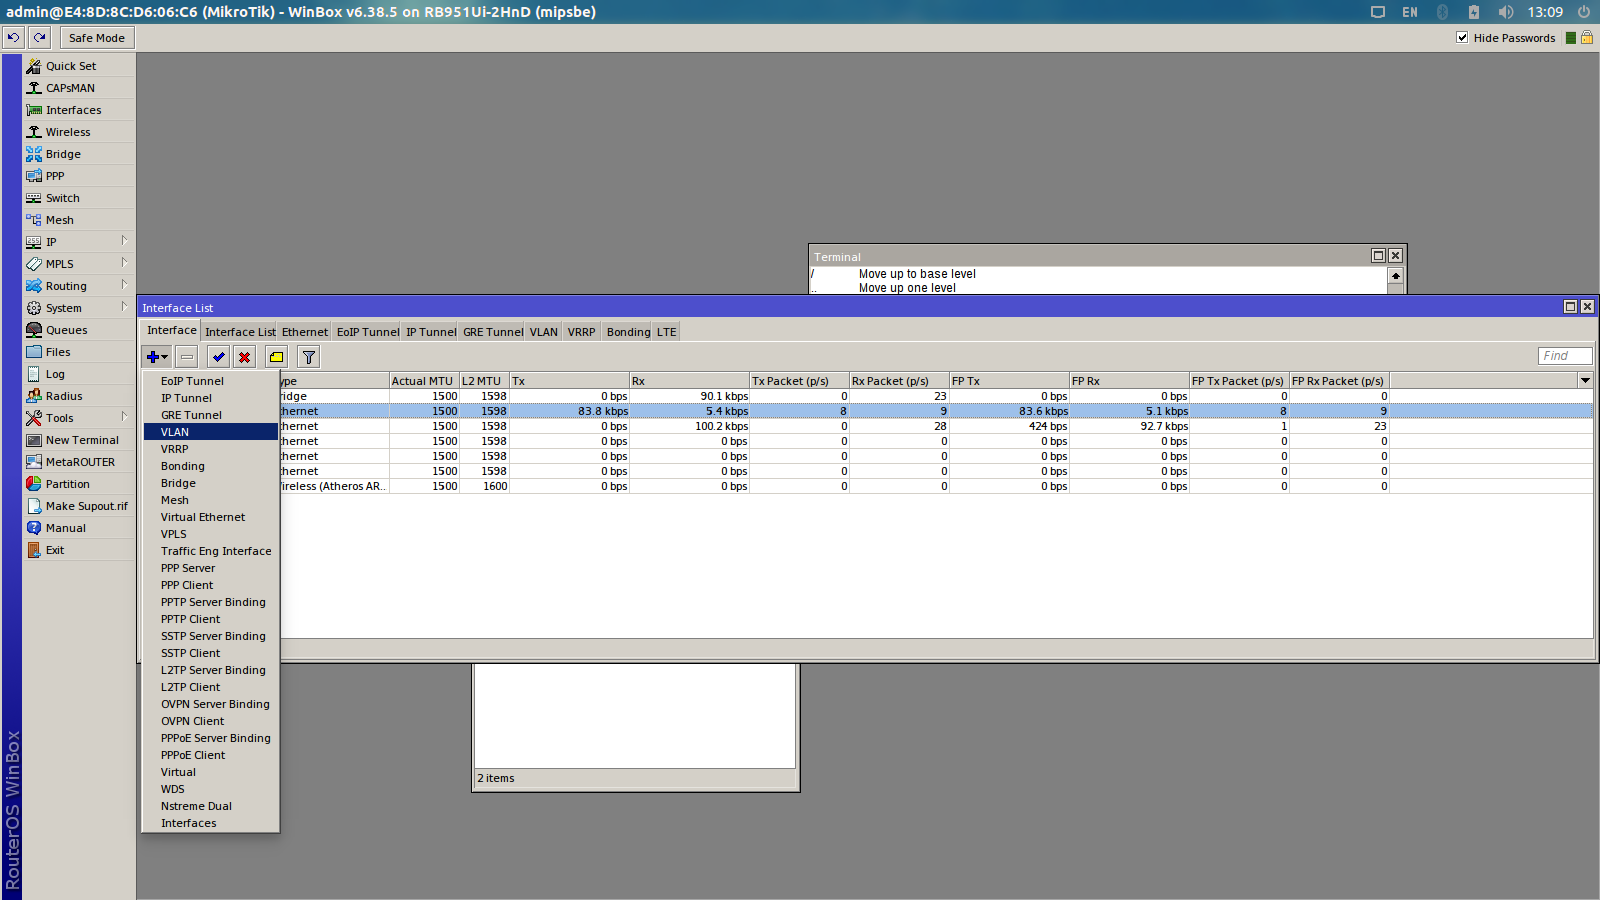Switch to the Ethernet tab

[x=304, y=331]
